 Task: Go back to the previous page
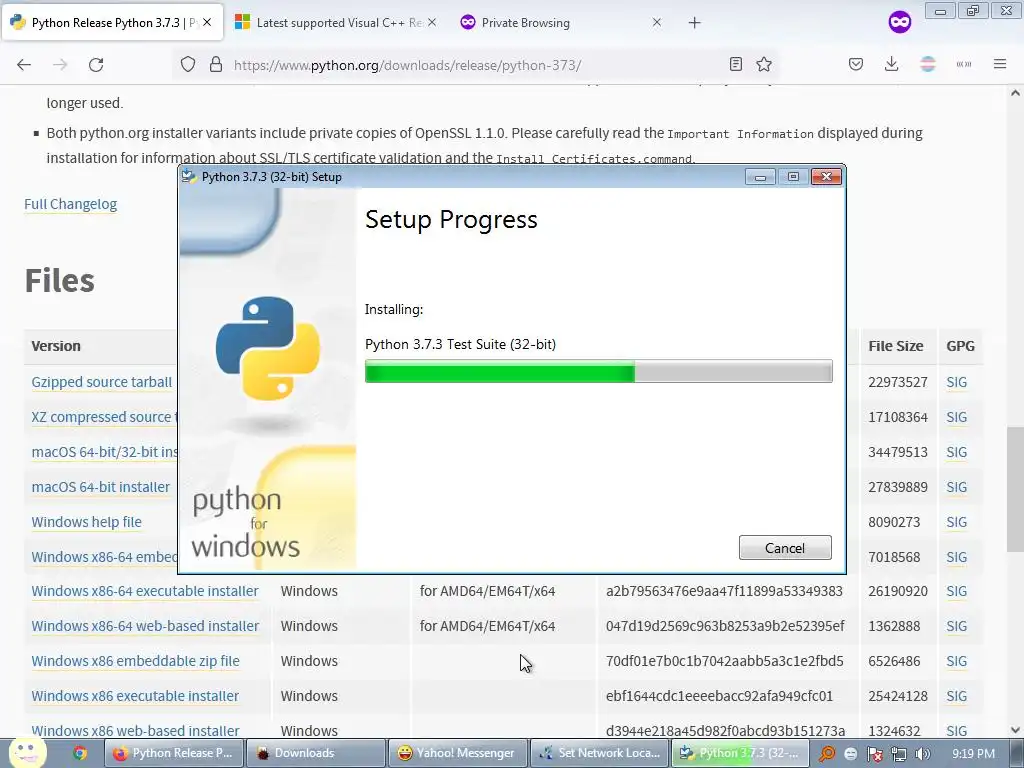coord(24,65)
